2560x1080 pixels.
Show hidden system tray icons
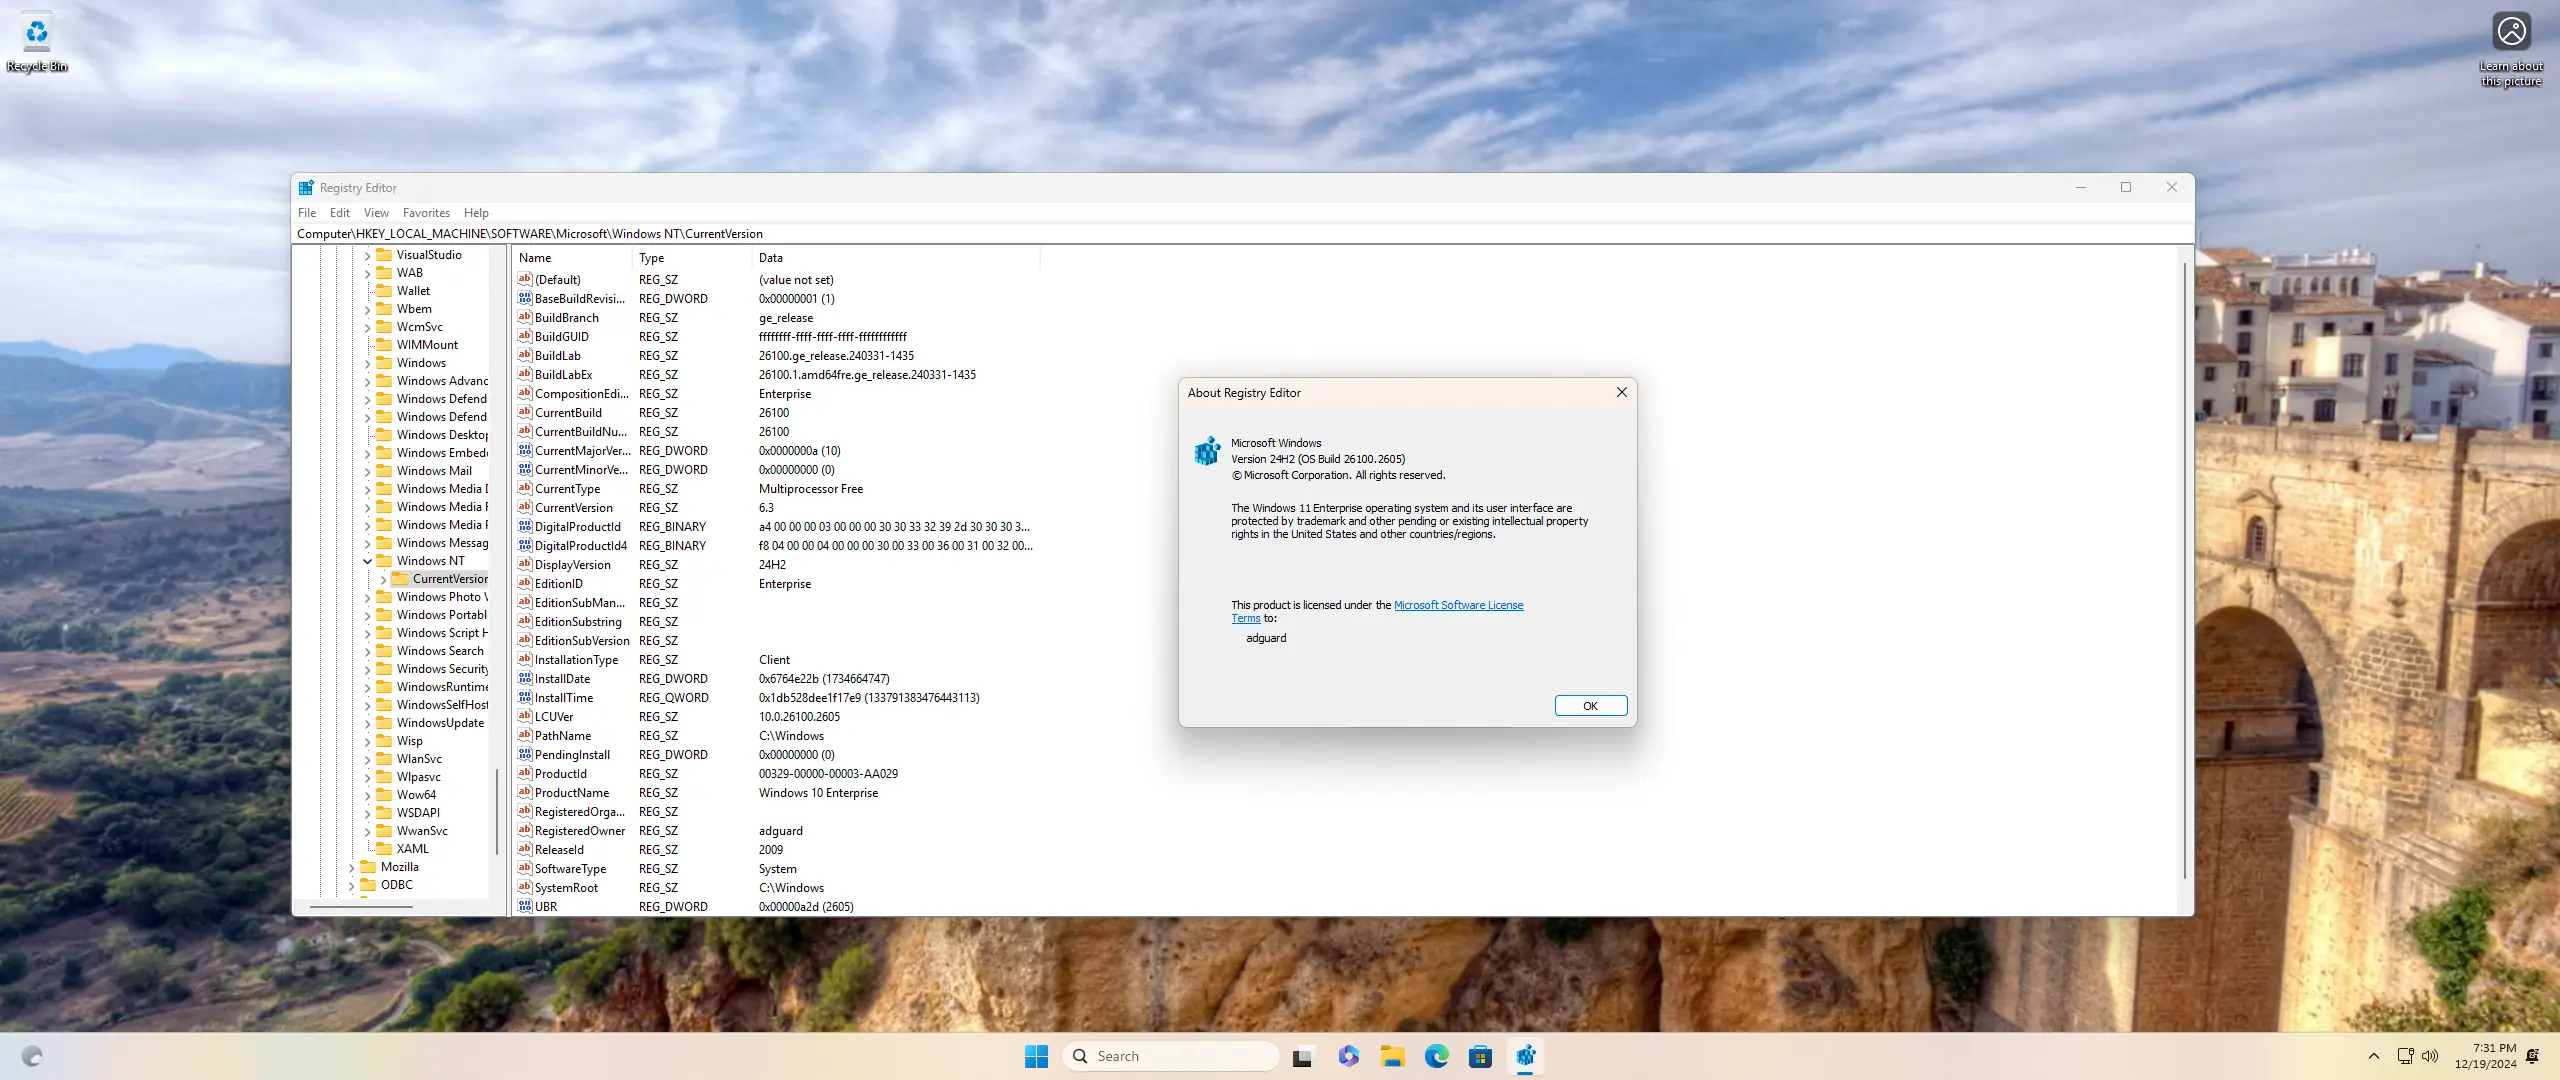point(2373,1056)
